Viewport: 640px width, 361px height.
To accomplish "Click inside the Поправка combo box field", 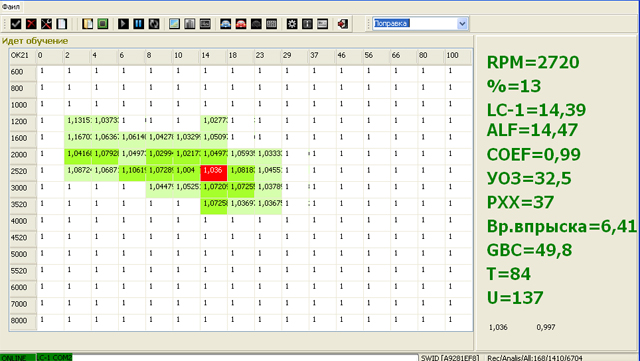I will (415, 24).
